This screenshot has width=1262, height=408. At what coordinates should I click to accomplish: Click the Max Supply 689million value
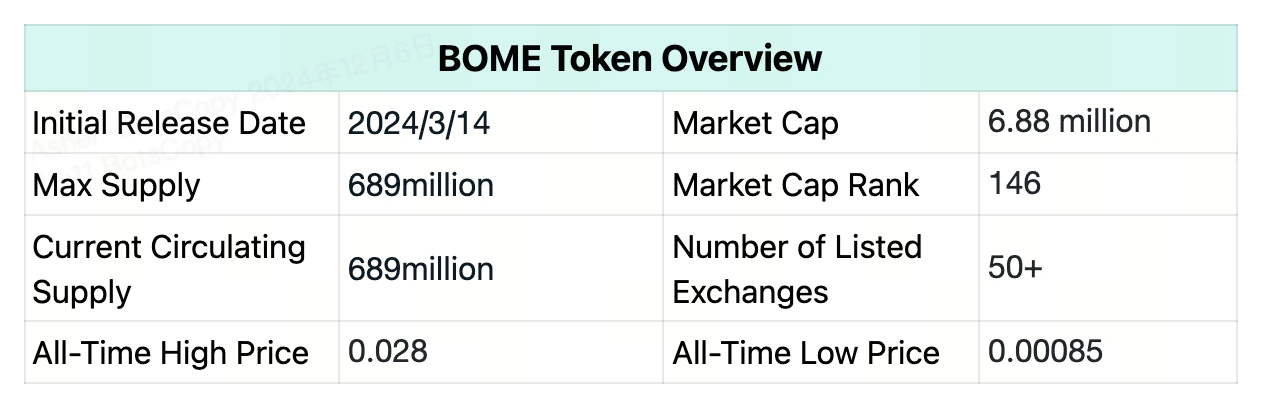coord(420,185)
